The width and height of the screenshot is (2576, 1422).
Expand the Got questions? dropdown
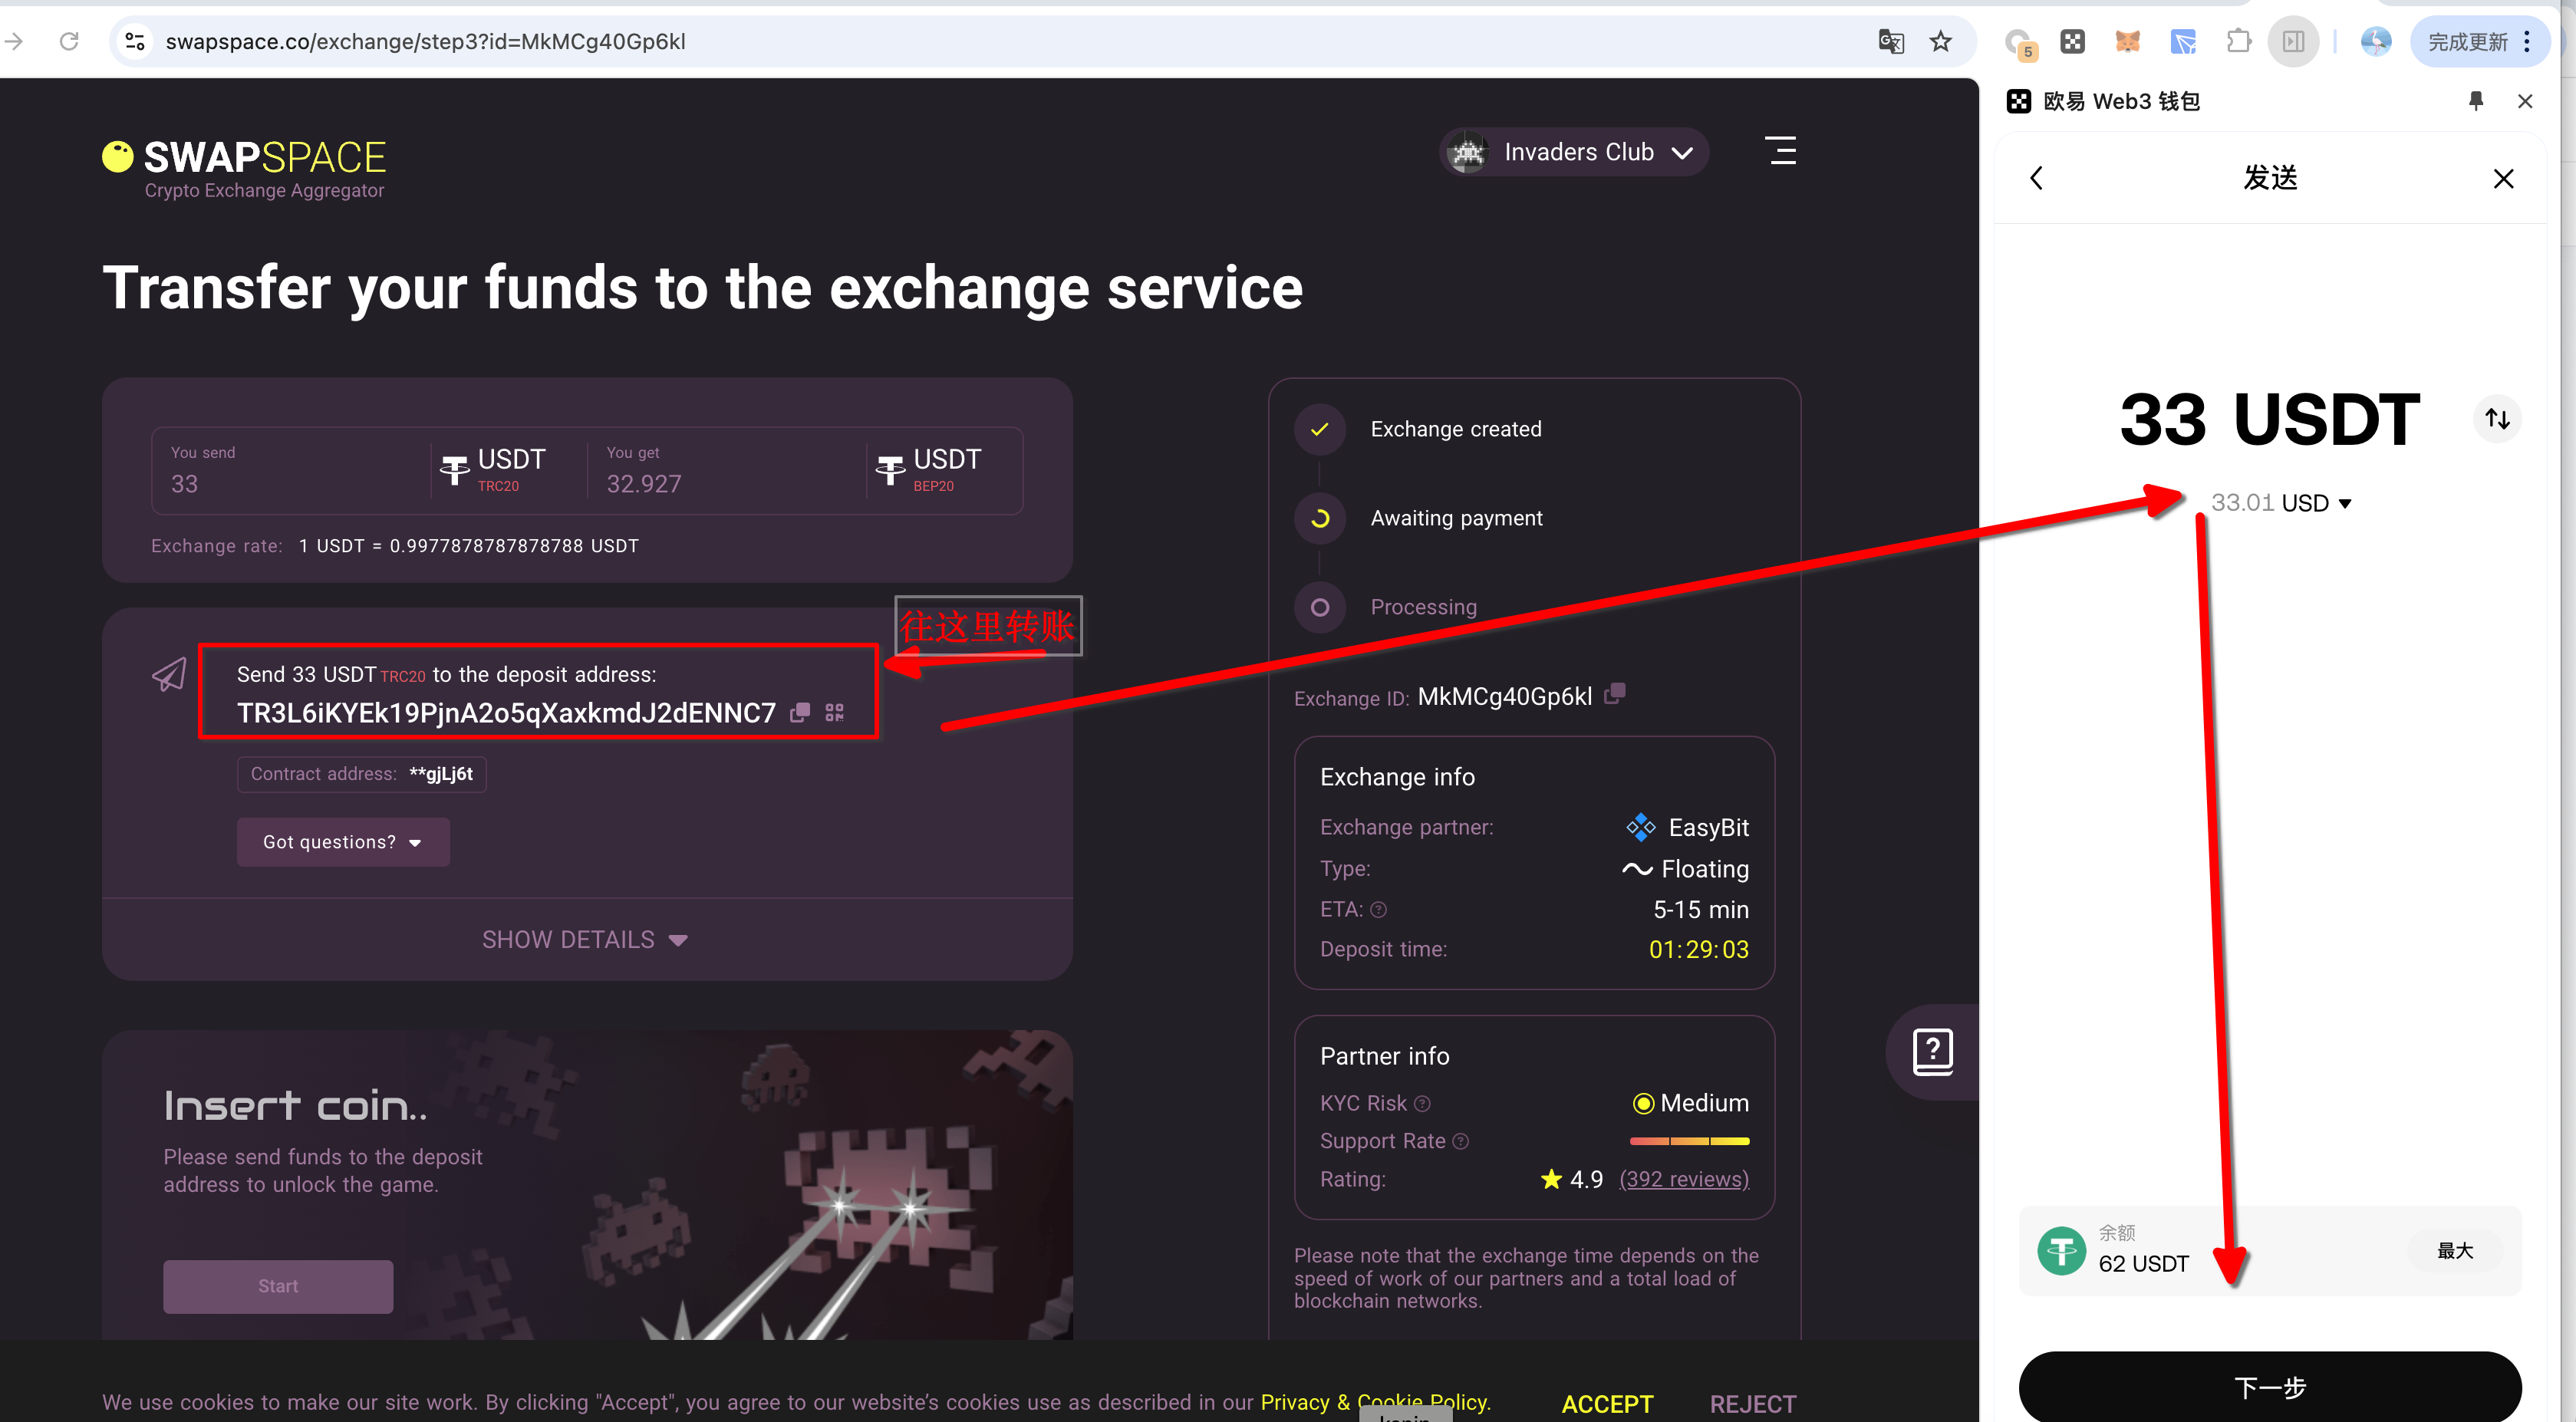pyautogui.click(x=342, y=842)
